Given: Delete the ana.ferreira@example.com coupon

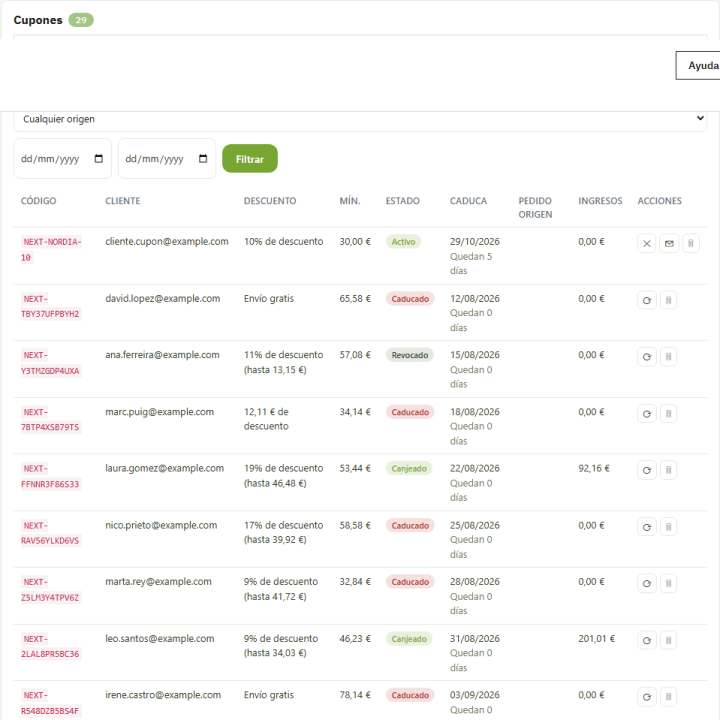Looking at the screenshot, I should [669, 357].
